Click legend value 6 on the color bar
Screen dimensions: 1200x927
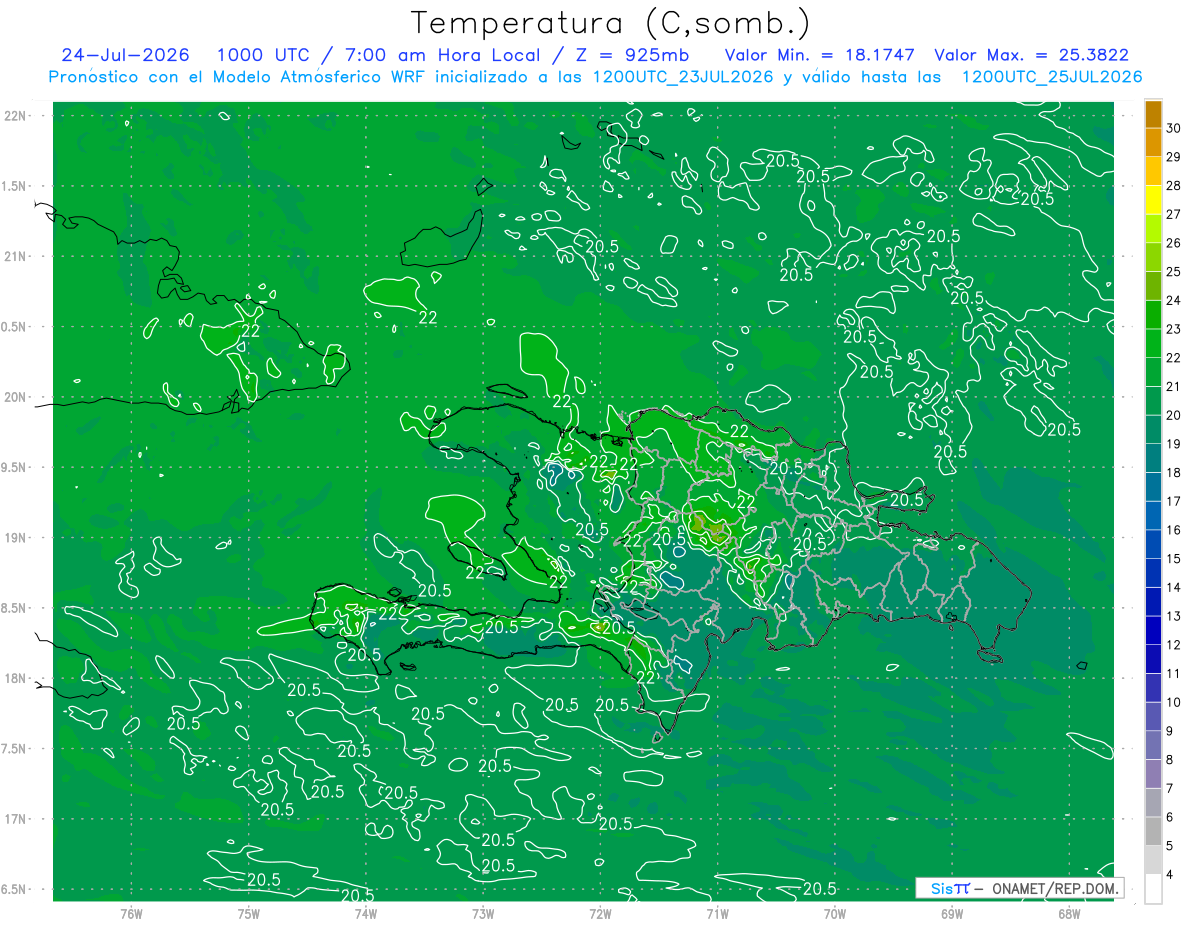pyautogui.click(x=1170, y=817)
